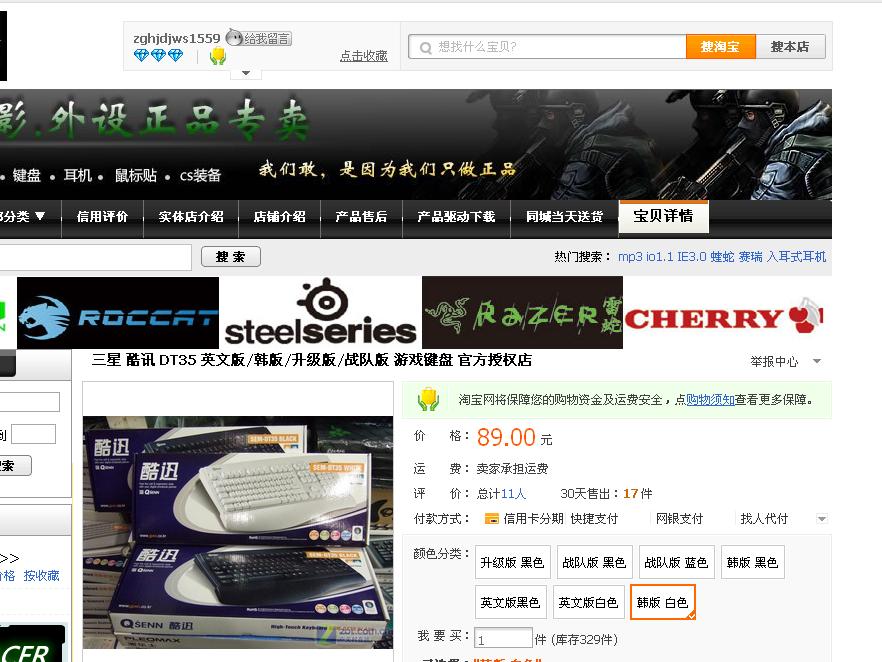Open the 产品驱动下载 nav tab
This screenshot has width=882, height=662.
click(456, 217)
